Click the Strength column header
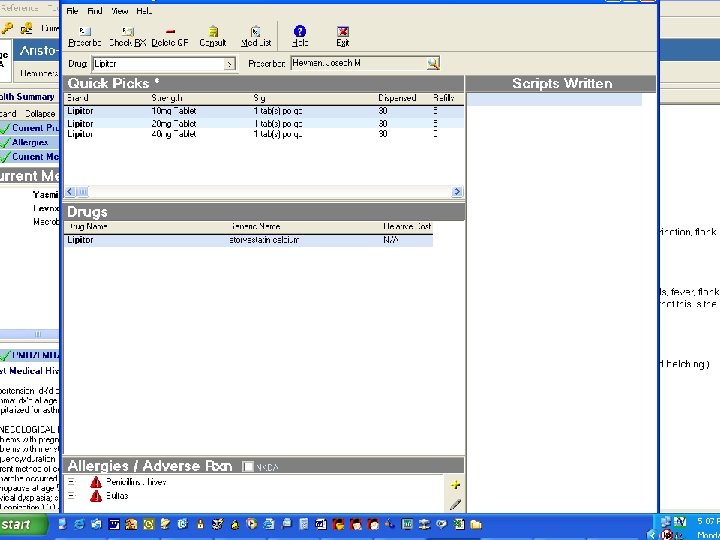This screenshot has width=720, height=540. [167, 98]
